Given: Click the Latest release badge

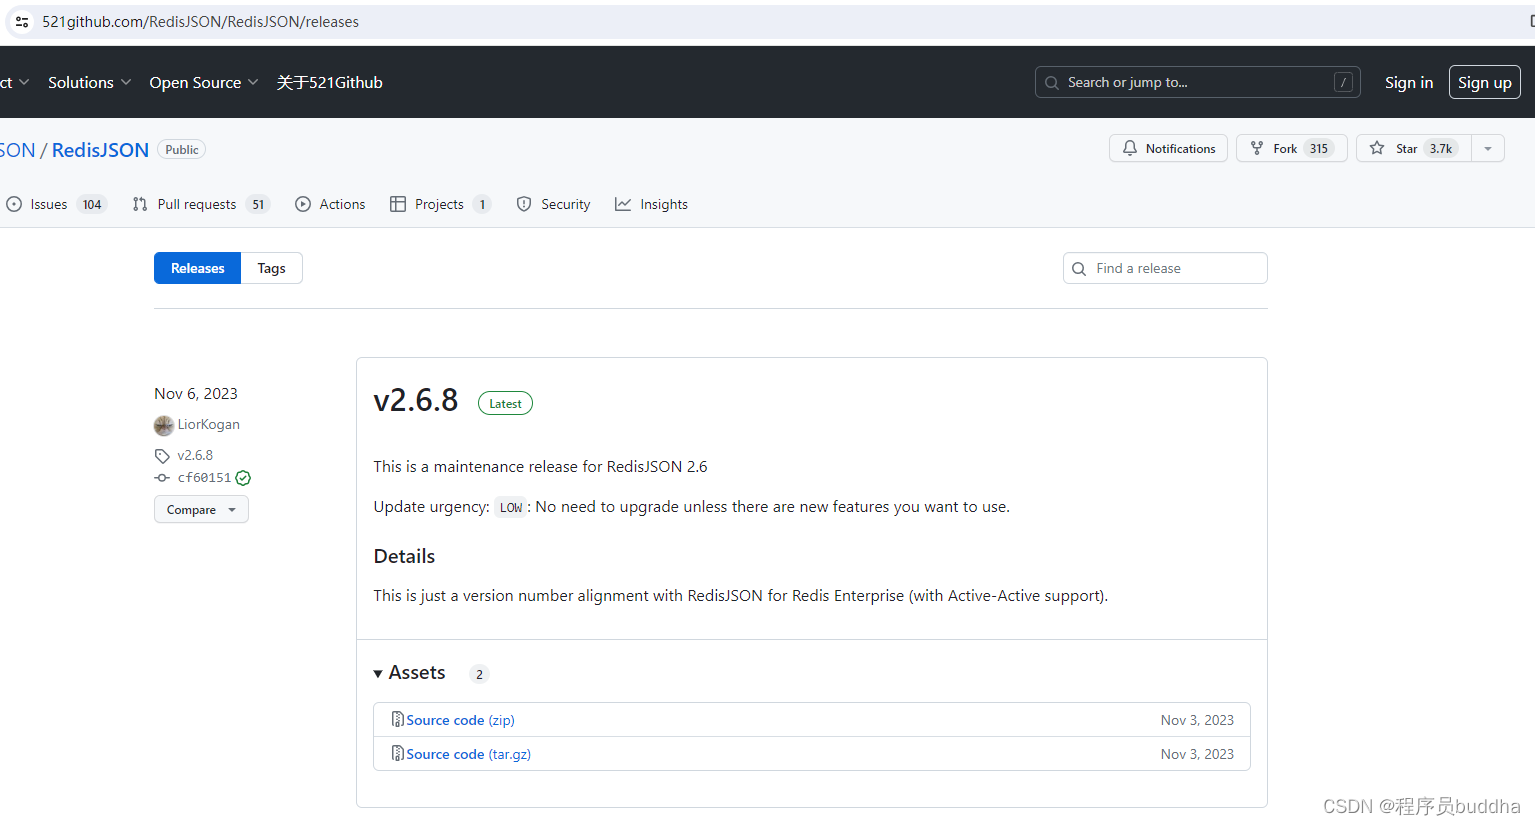Looking at the screenshot, I should pos(505,403).
